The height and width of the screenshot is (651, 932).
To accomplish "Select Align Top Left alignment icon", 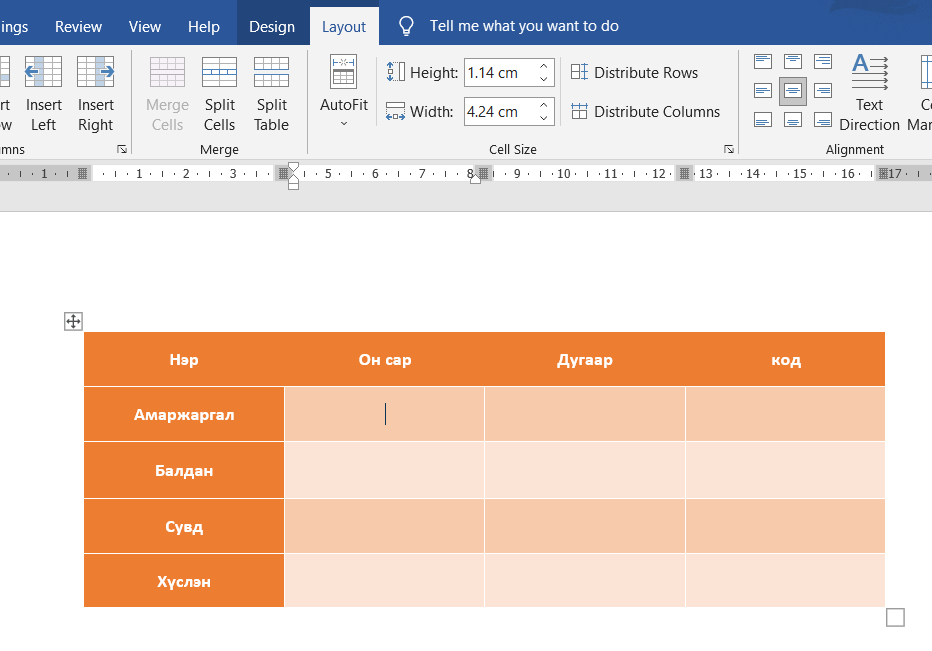I will (763, 61).
